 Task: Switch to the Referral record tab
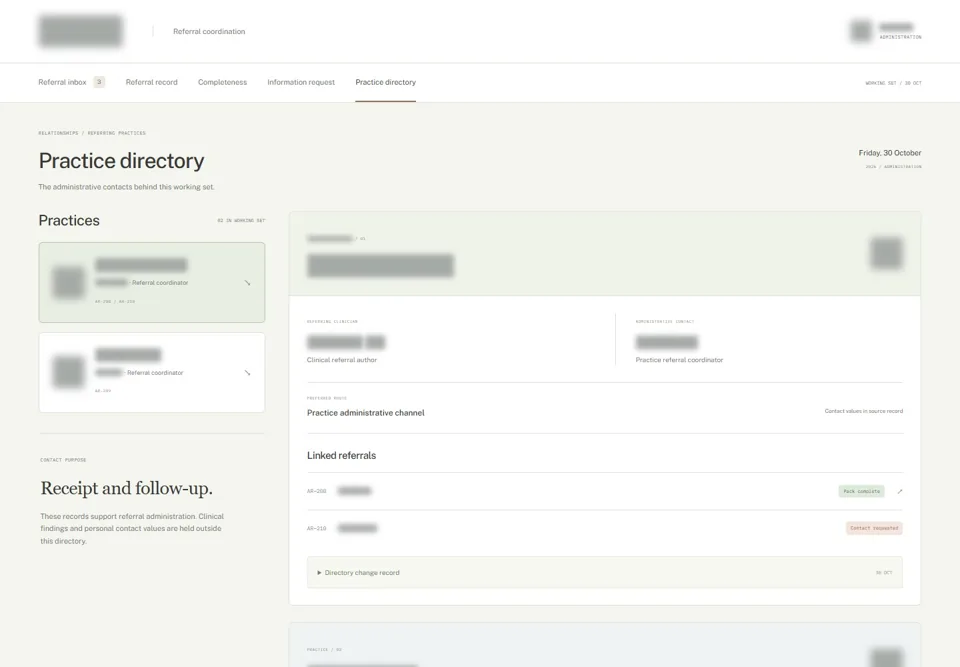(151, 82)
